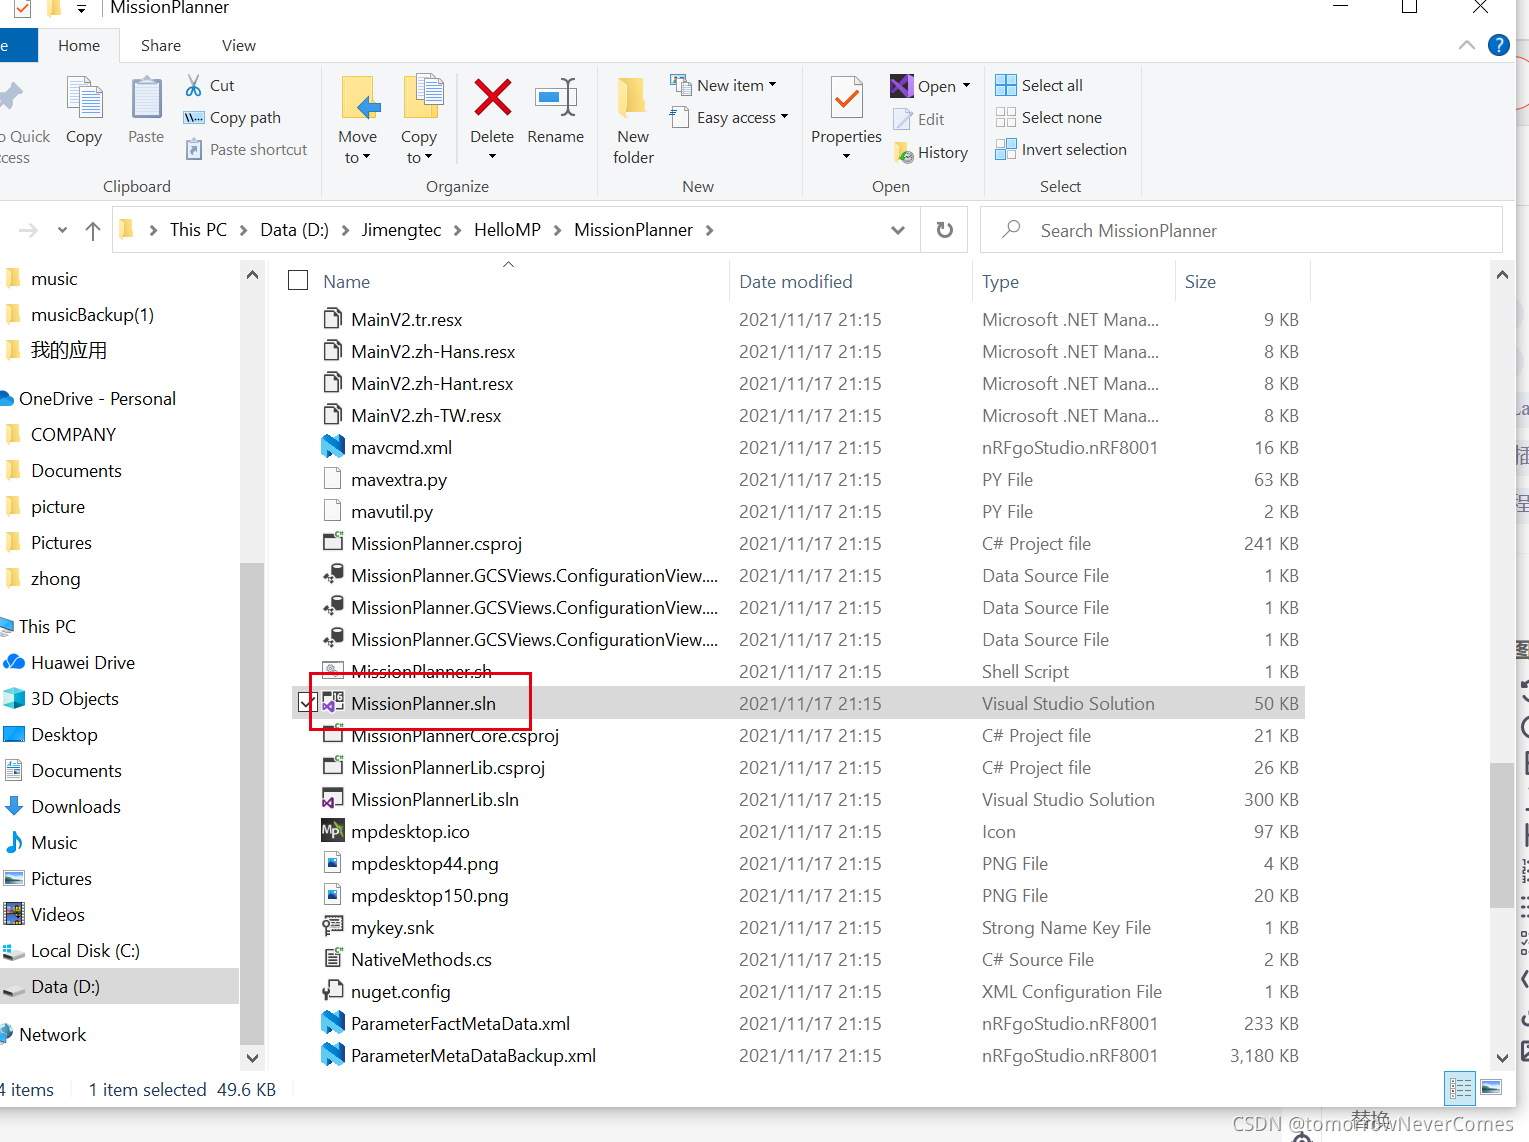Click the Quick access pin icon
The image size is (1529, 1142).
[10, 98]
